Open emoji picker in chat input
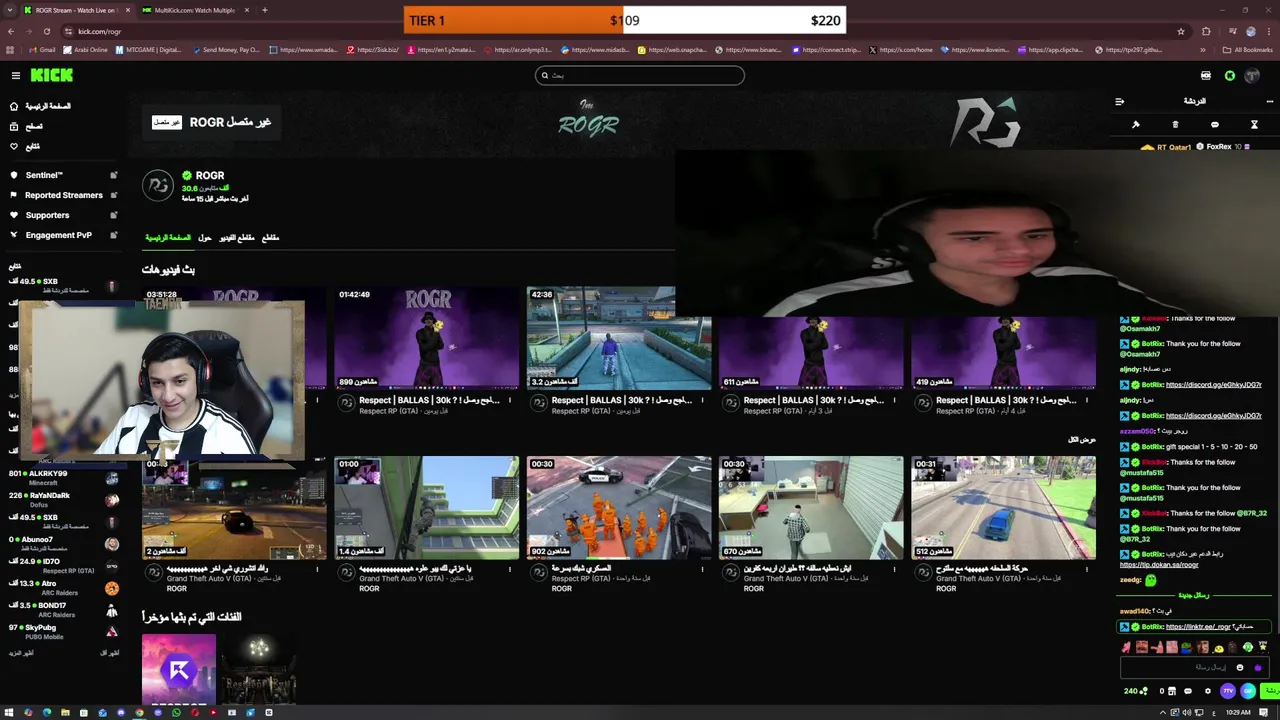The height and width of the screenshot is (720, 1280). pyautogui.click(x=1240, y=667)
